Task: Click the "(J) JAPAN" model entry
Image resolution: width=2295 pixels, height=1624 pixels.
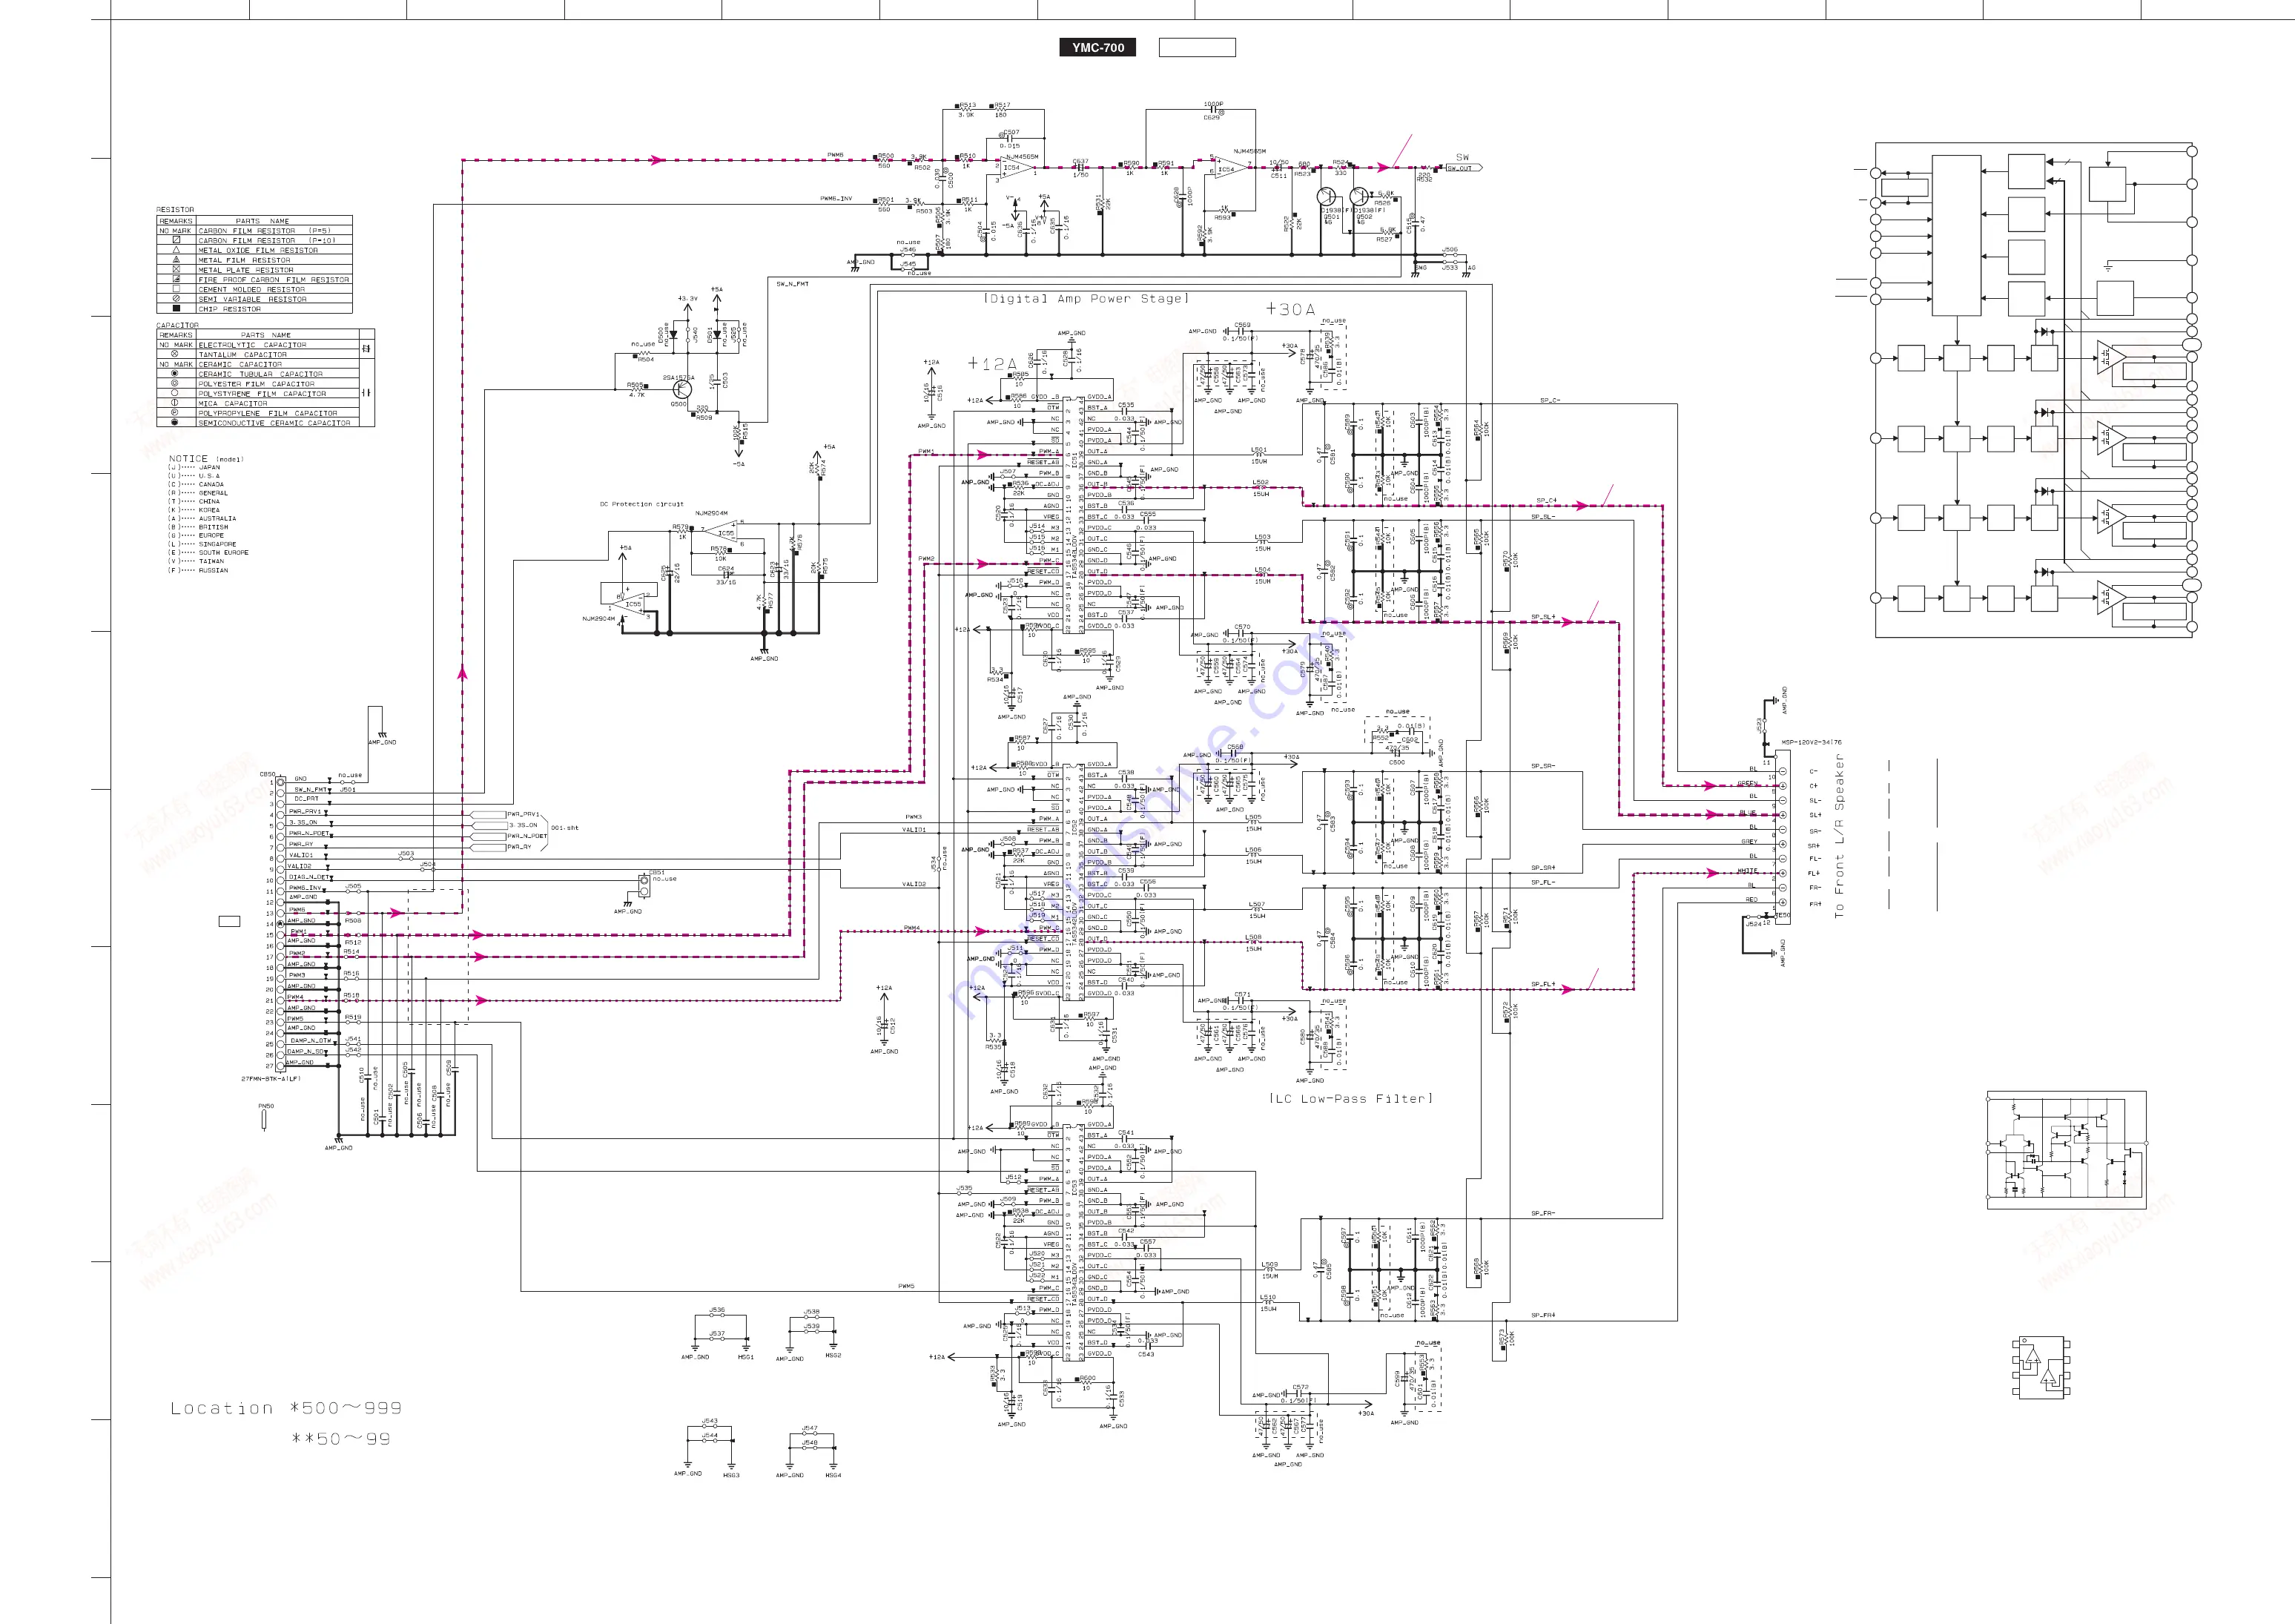Action: [x=194, y=467]
